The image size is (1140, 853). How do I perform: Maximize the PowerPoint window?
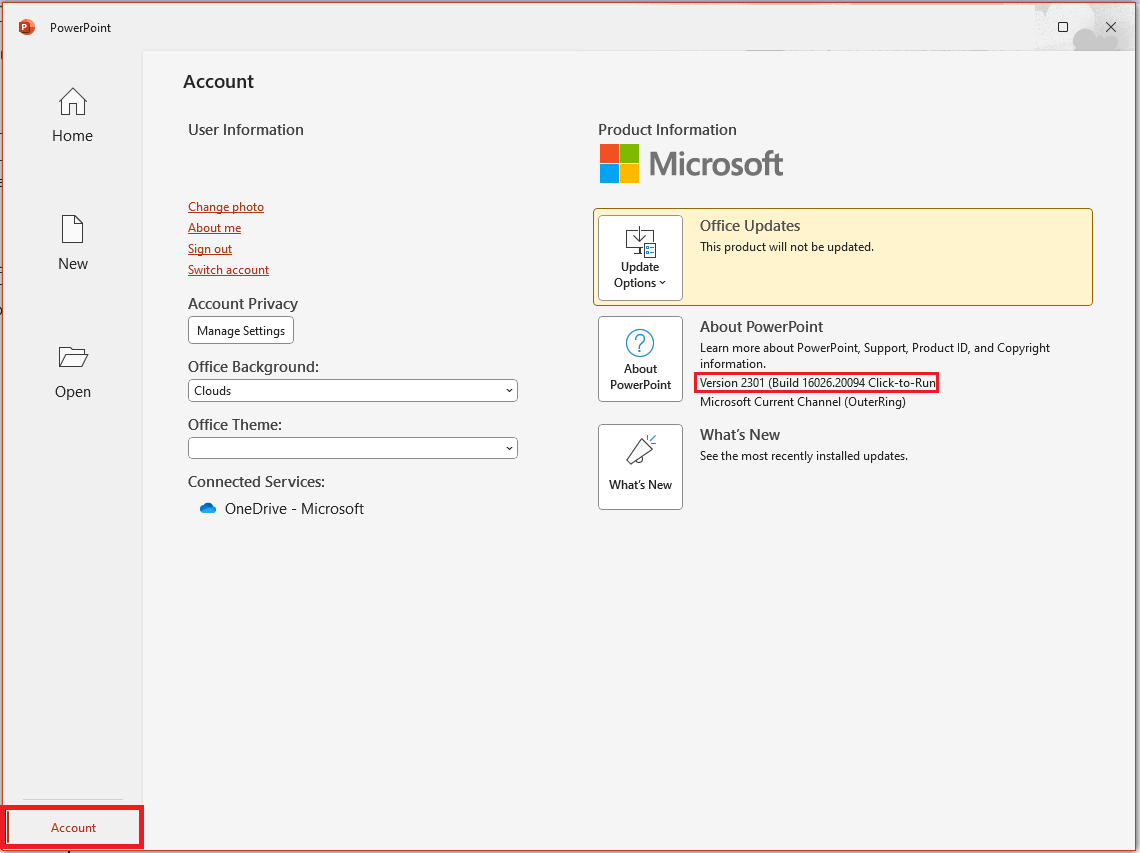1062,27
